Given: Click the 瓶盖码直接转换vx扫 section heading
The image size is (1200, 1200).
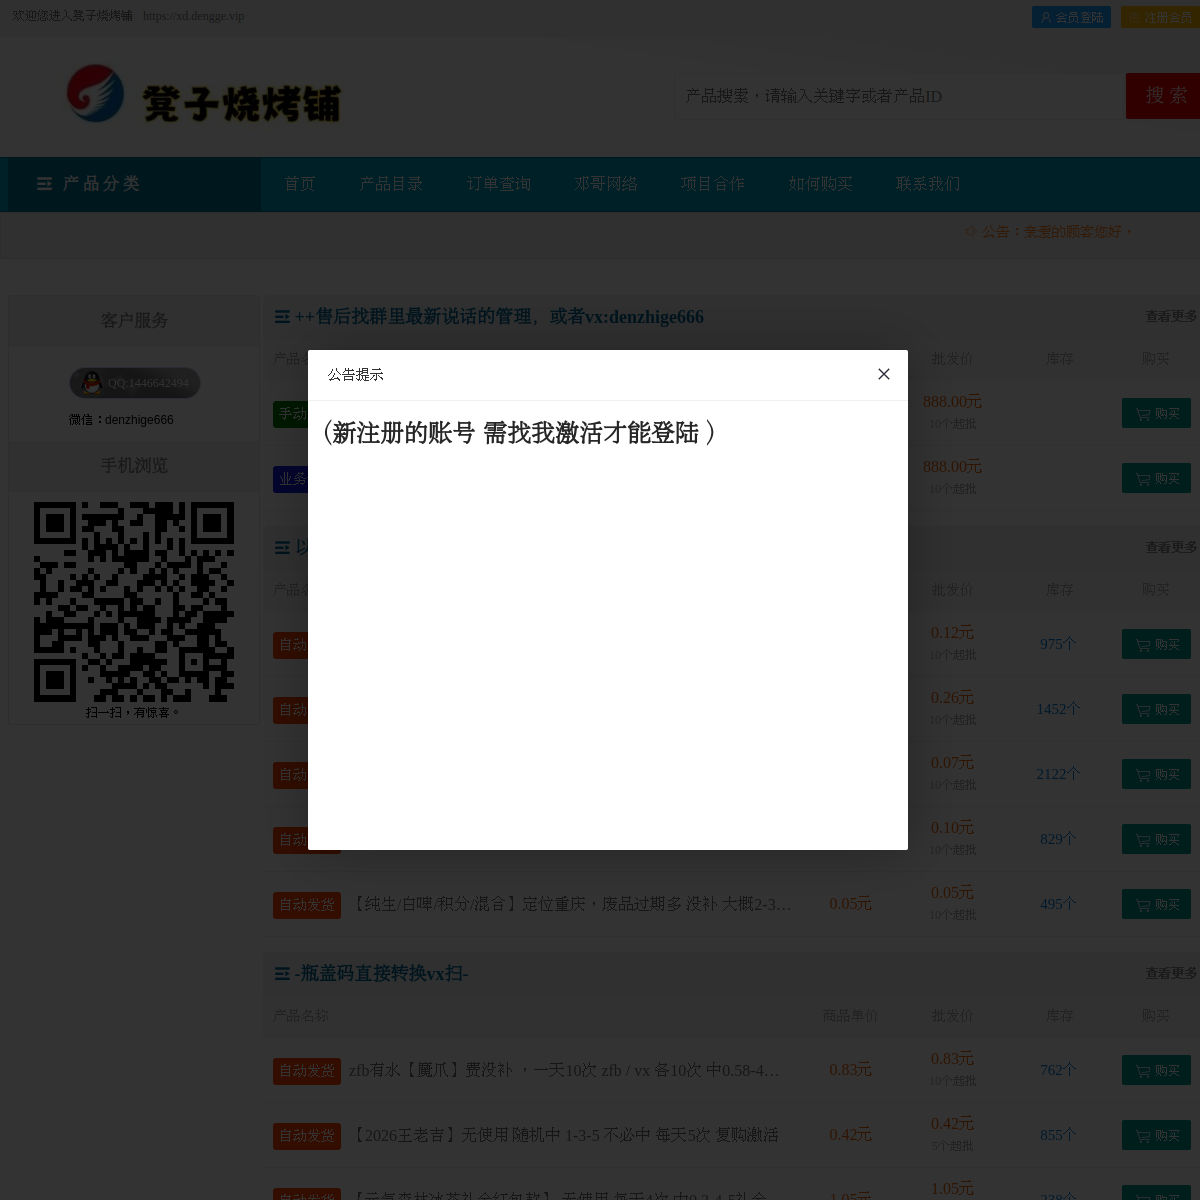Looking at the screenshot, I should 381,973.
